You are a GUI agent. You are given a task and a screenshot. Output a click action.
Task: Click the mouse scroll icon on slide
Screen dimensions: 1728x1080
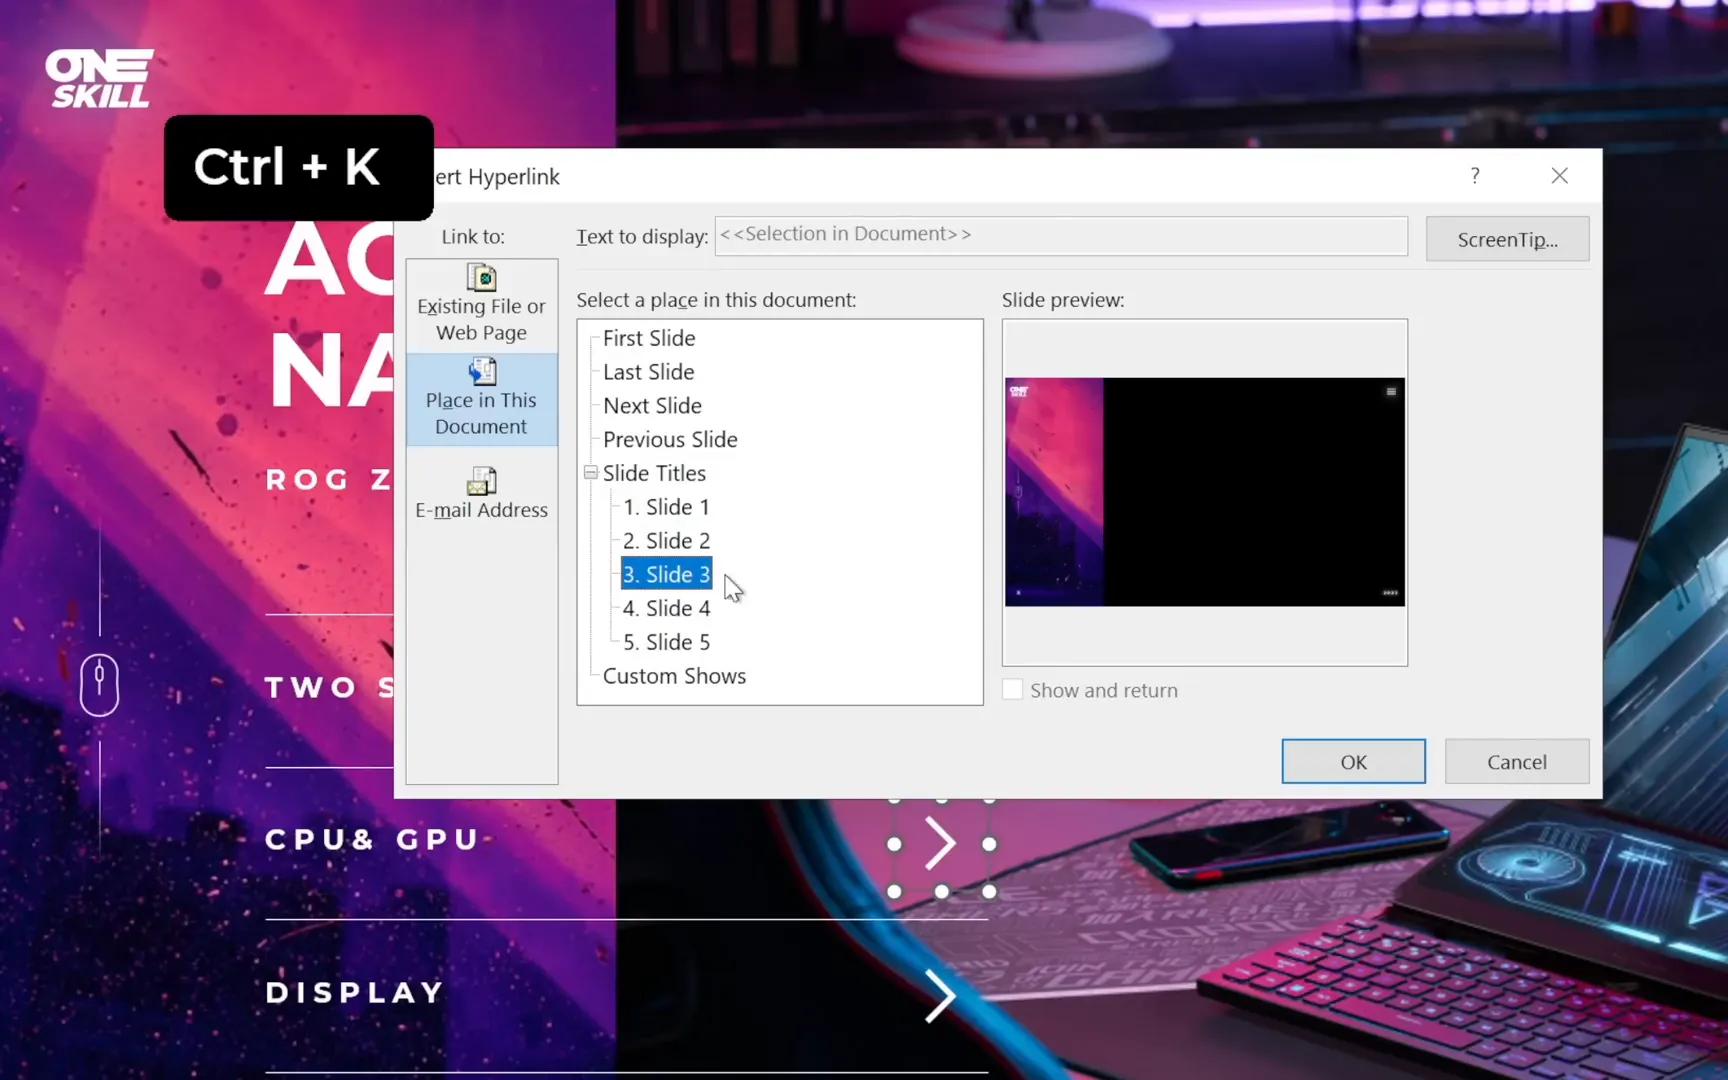[99, 685]
